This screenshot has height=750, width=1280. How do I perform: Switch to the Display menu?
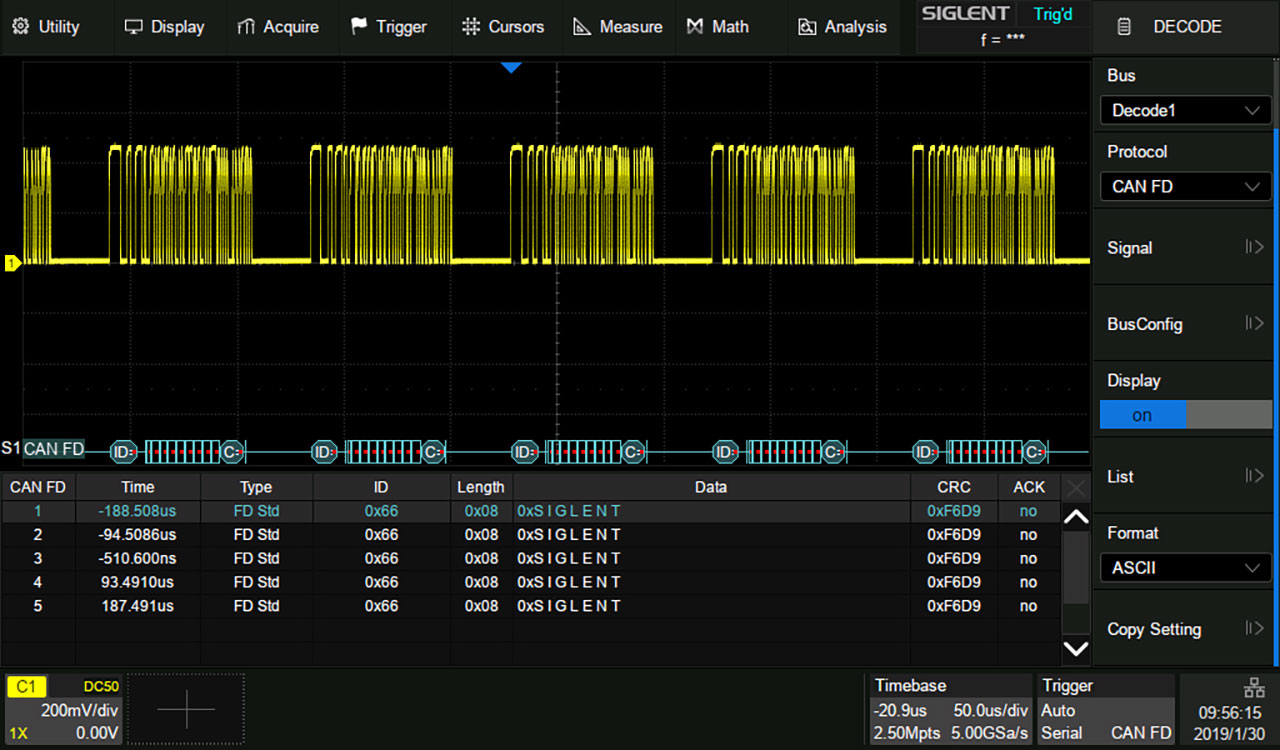tap(166, 27)
